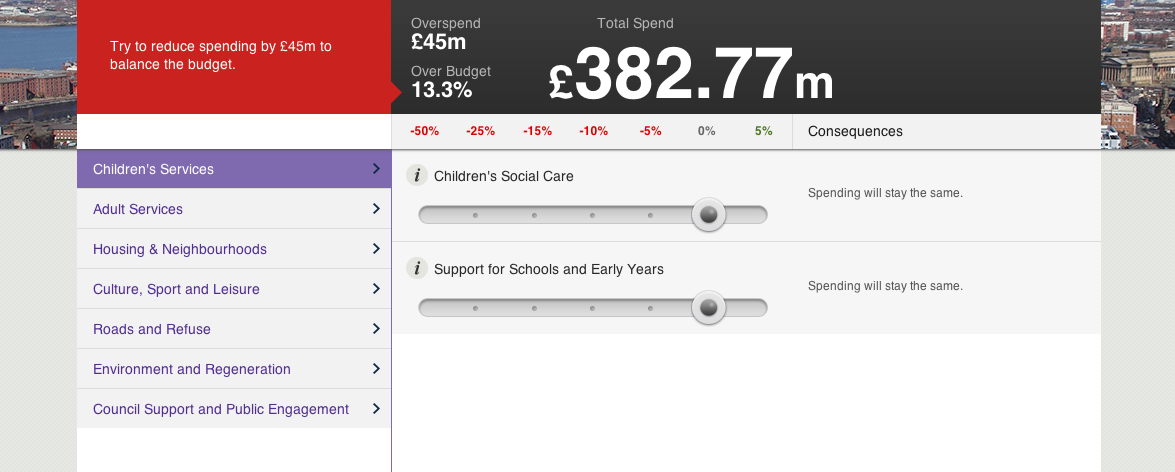Click the Roads and Refuse arrow
1175x472 pixels.
[376, 329]
